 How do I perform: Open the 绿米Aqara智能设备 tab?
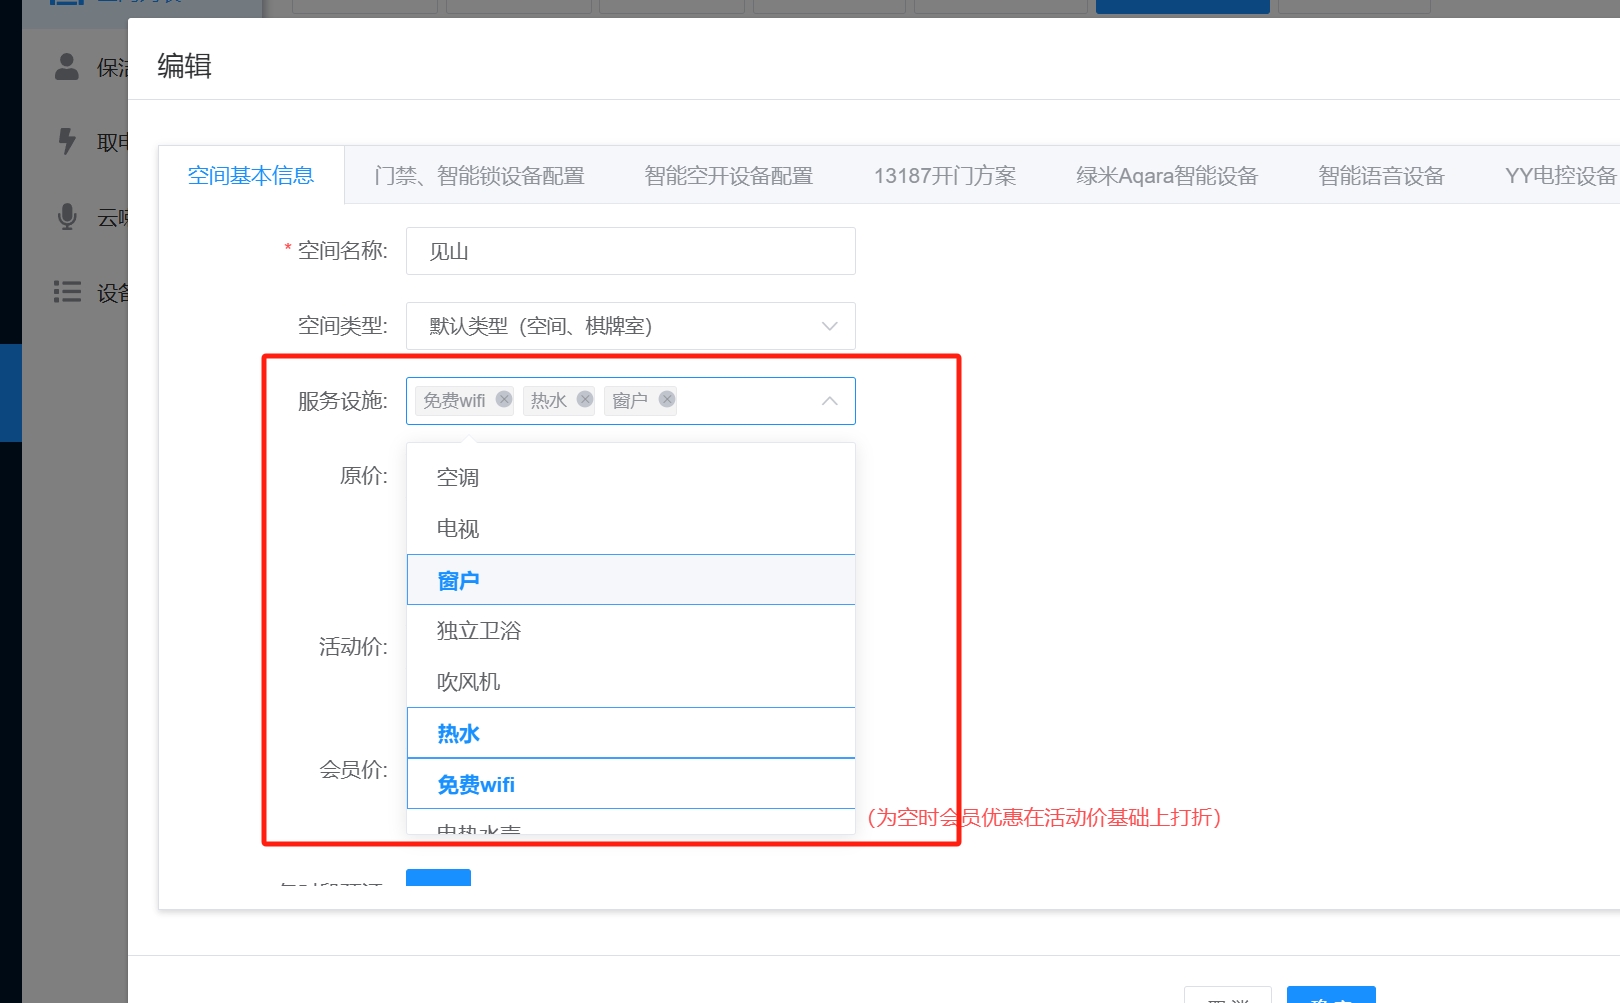pyautogui.click(x=1166, y=176)
